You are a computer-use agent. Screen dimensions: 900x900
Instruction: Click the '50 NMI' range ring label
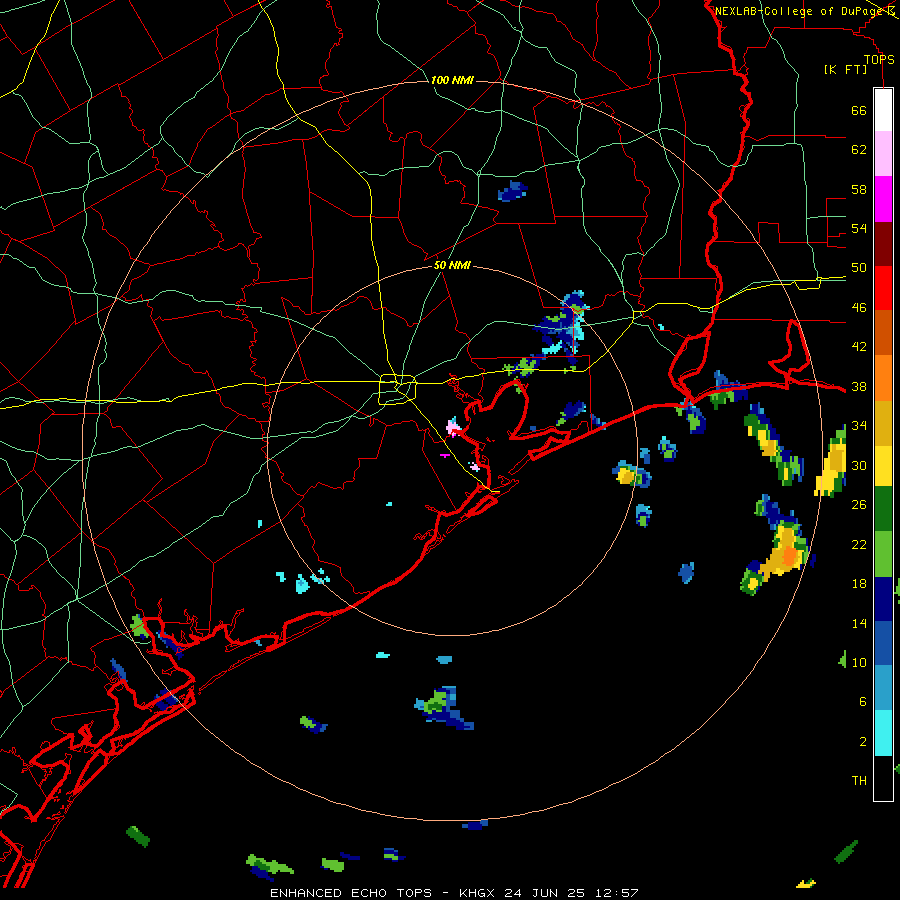click(452, 265)
